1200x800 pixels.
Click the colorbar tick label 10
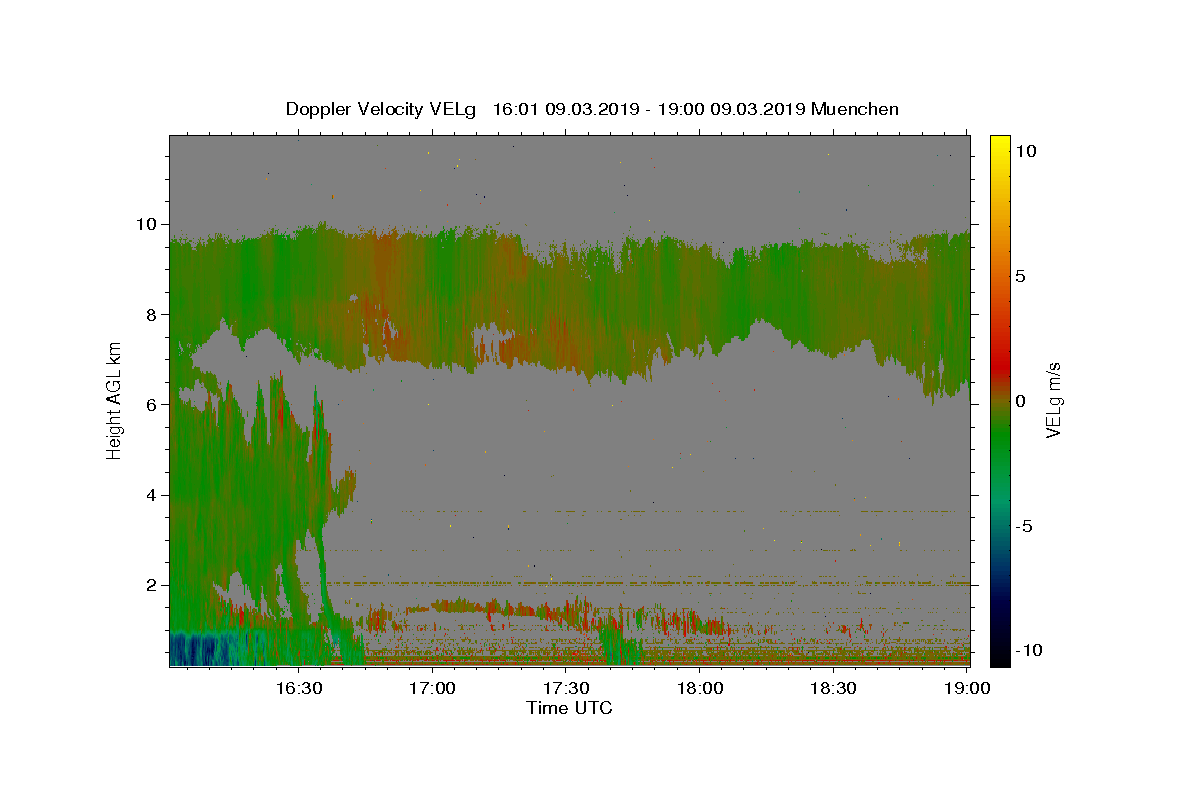click(1026, 150)
